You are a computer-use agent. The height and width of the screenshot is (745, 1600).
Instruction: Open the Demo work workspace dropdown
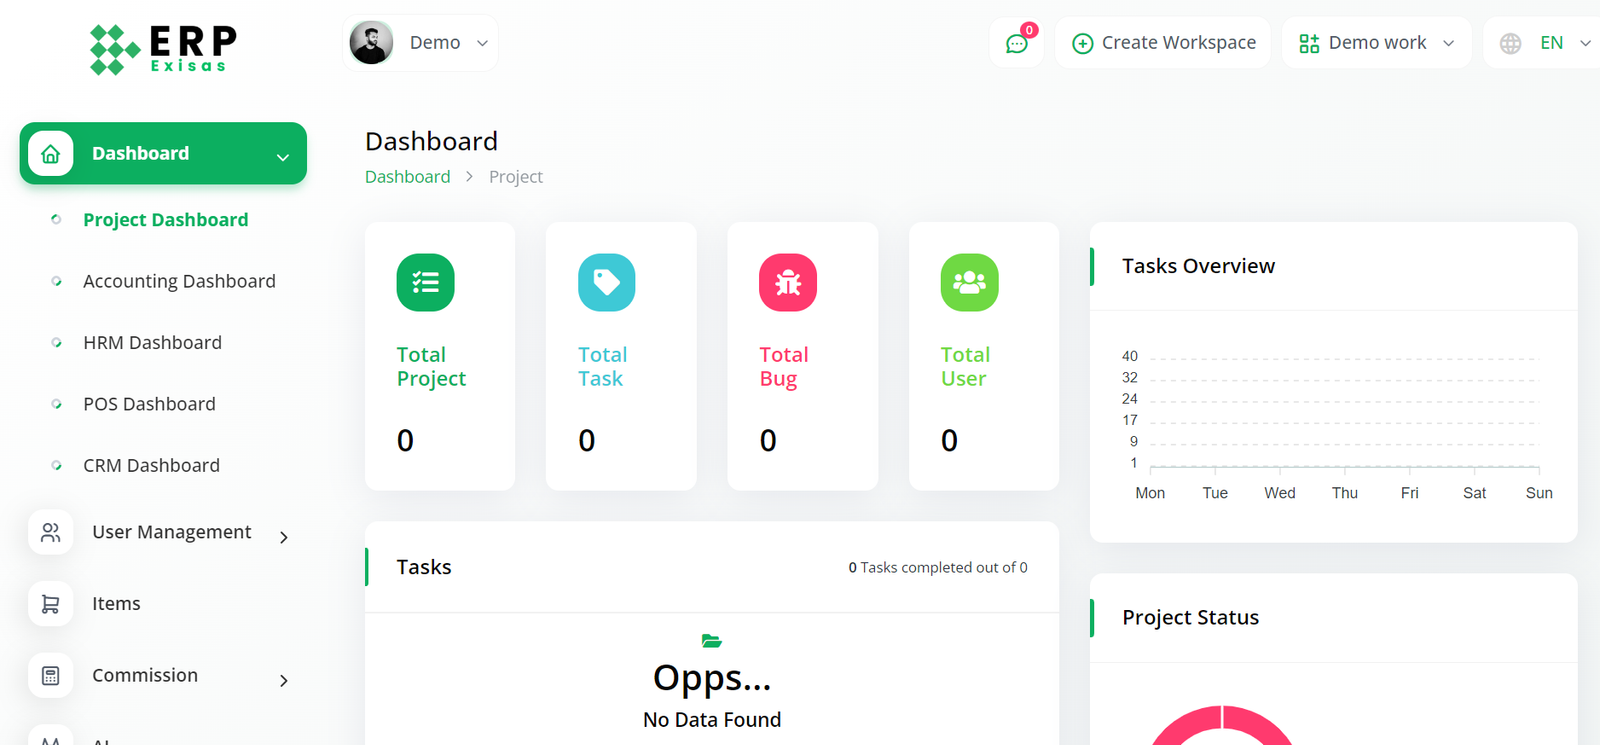[1376, 43]
